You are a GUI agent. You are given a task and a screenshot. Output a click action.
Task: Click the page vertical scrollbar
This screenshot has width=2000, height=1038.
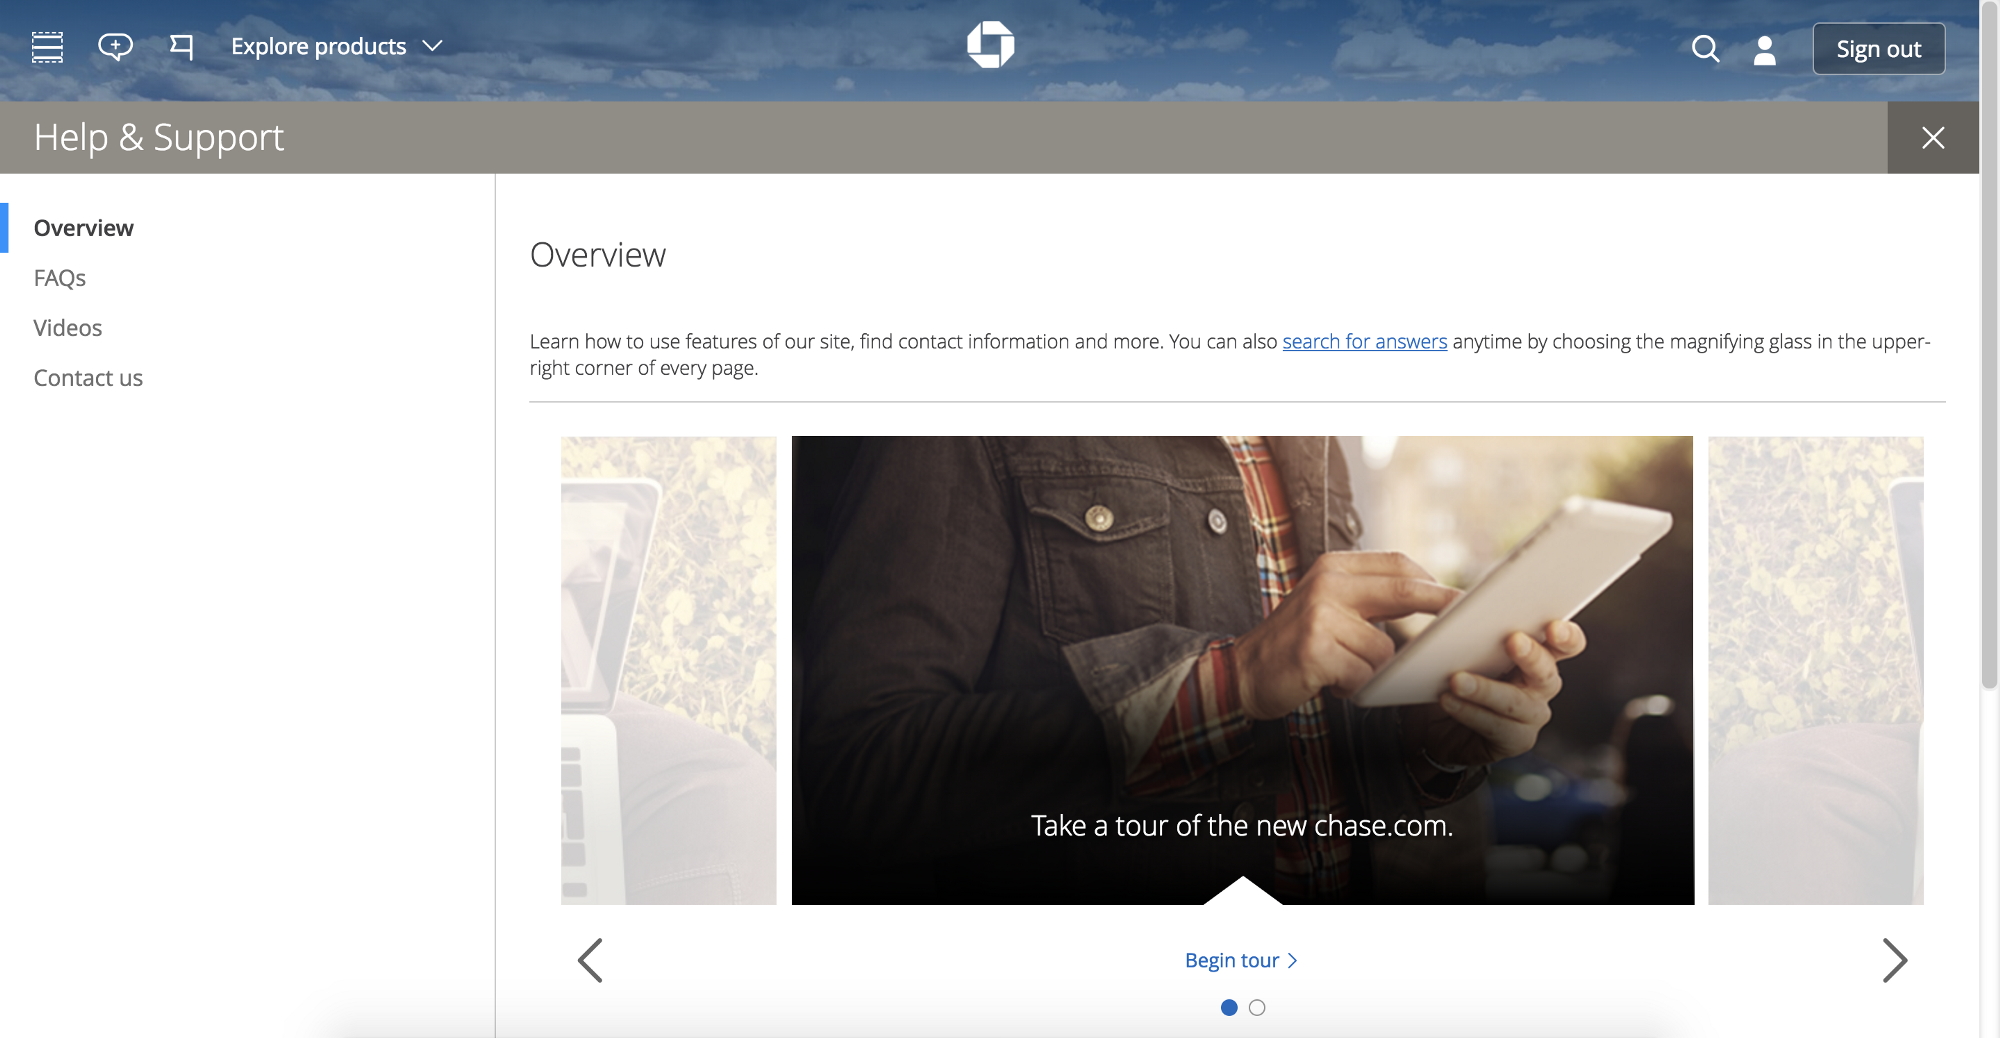[x=1989, y=345]
